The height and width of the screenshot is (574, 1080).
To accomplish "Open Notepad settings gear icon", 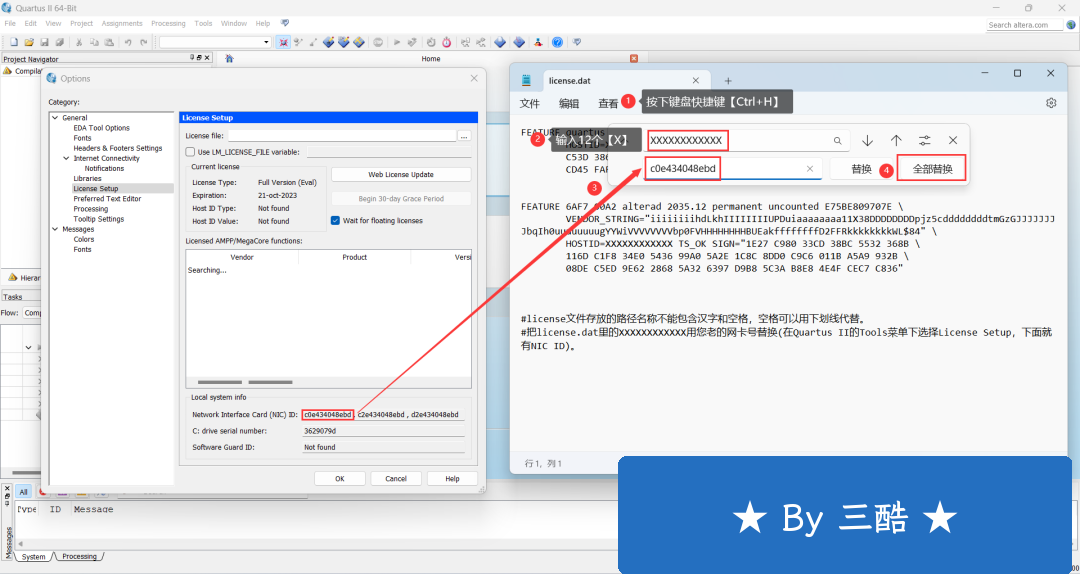I will [x=1051, y=103].
